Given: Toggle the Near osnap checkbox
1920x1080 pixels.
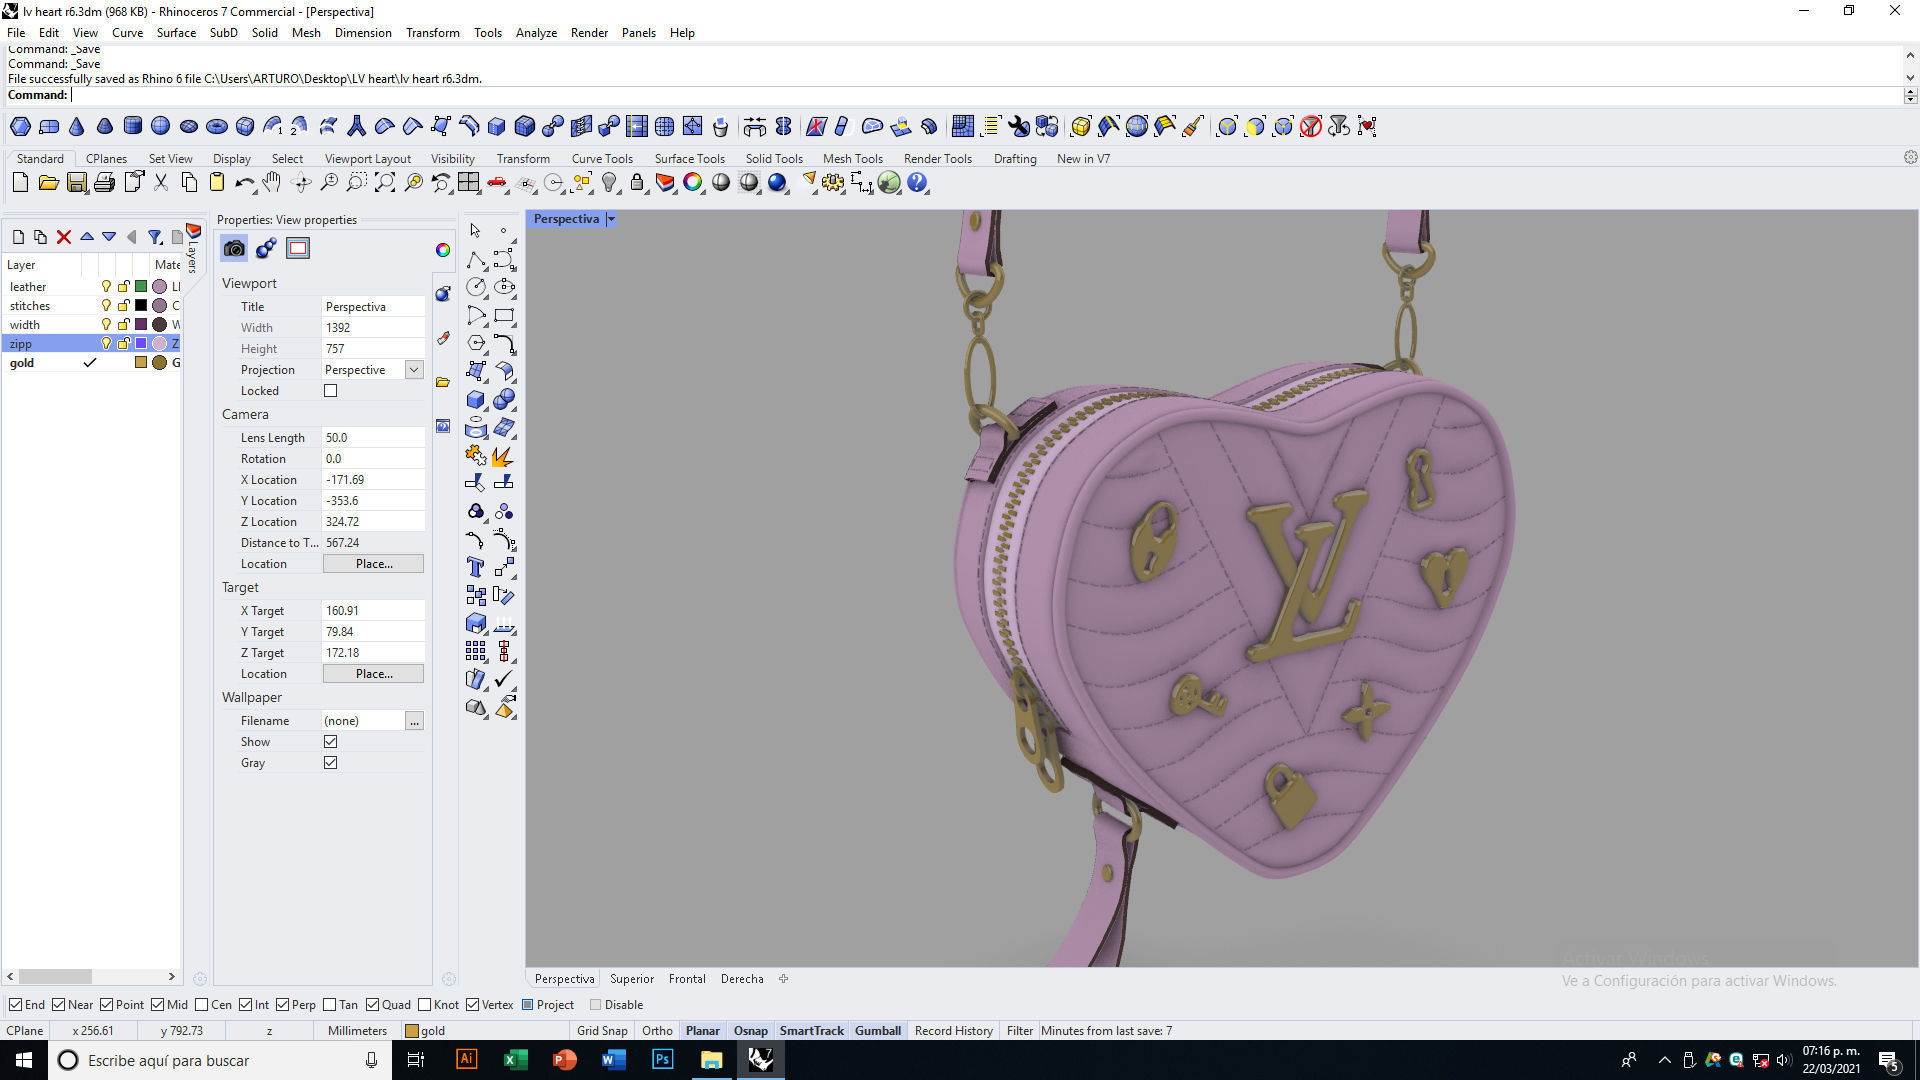Looking at the screenshot, I should [58, 1005].
